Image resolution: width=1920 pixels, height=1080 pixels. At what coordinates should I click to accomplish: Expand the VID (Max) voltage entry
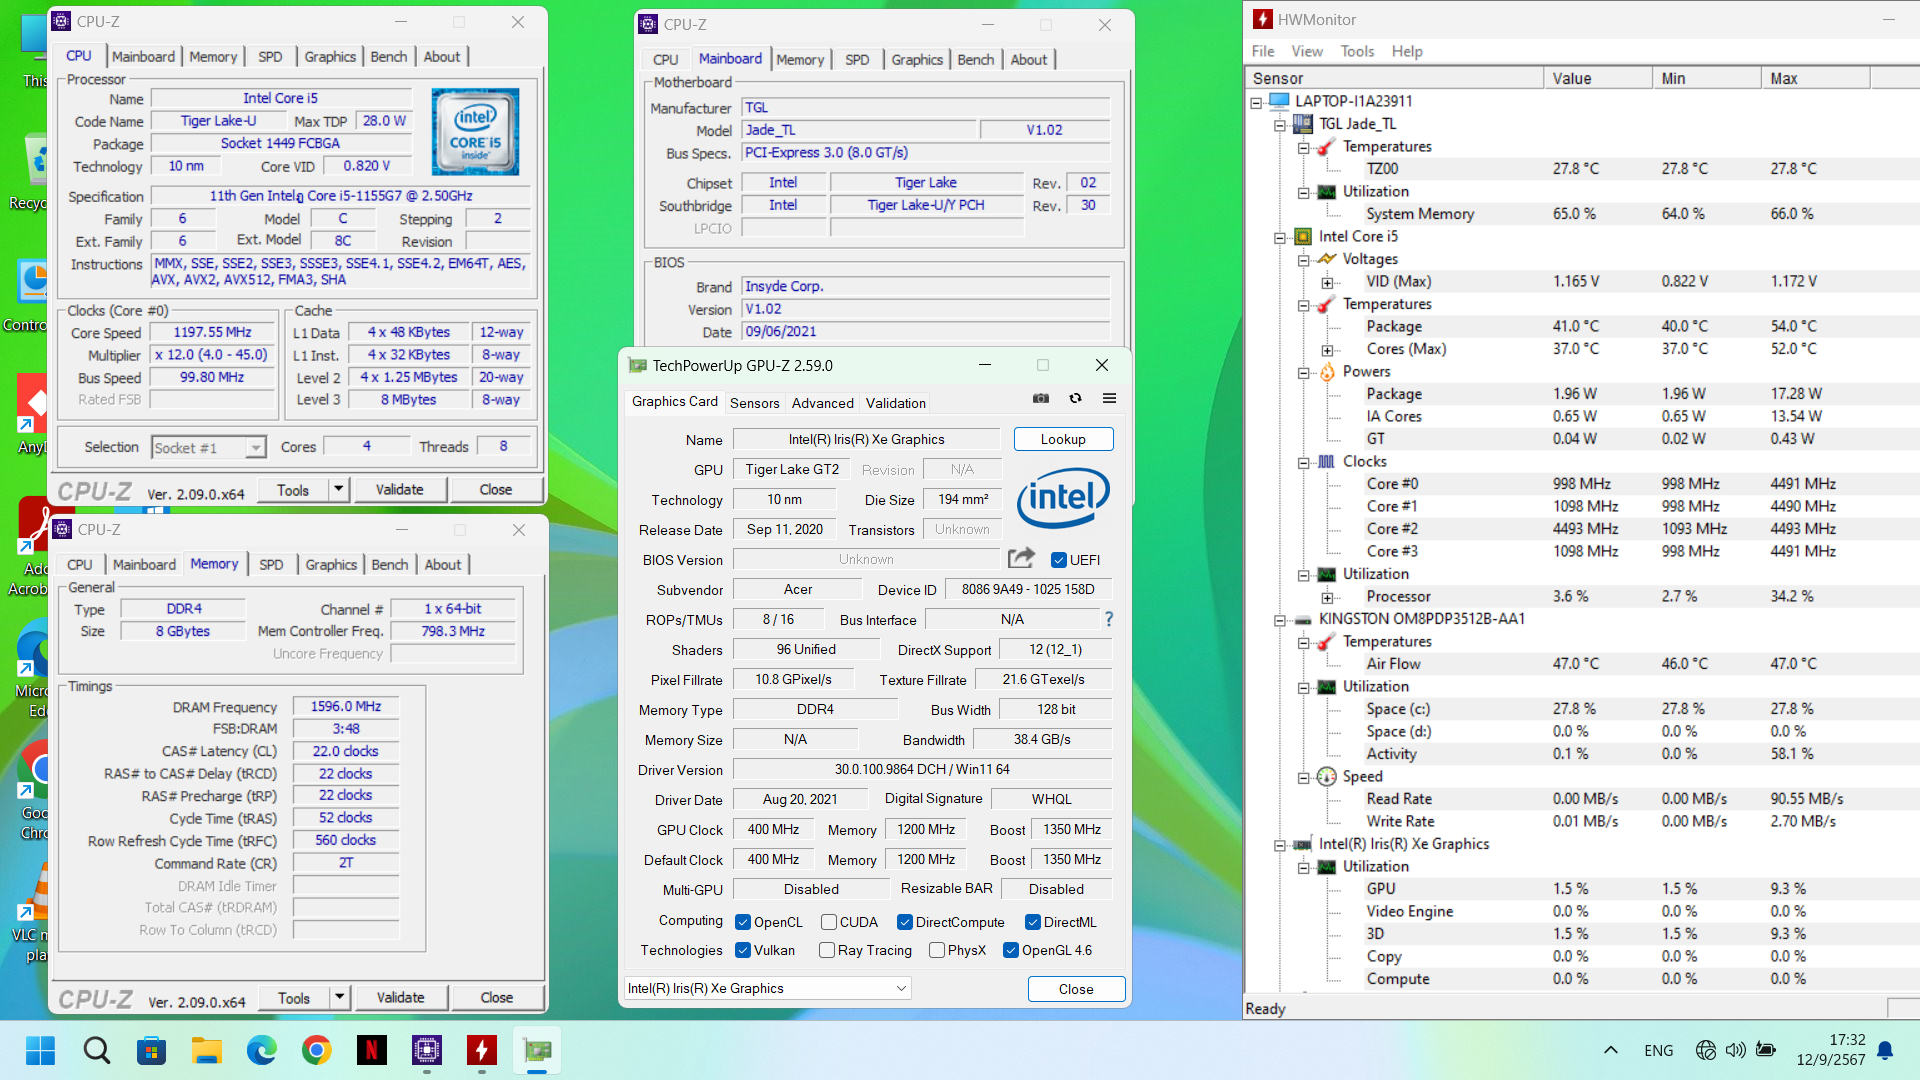[x=1328, y=282]
